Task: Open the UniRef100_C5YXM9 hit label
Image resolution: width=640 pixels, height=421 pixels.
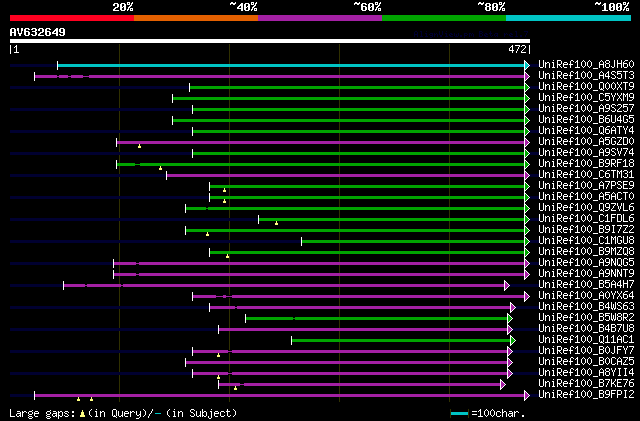Action: [586, 98]
